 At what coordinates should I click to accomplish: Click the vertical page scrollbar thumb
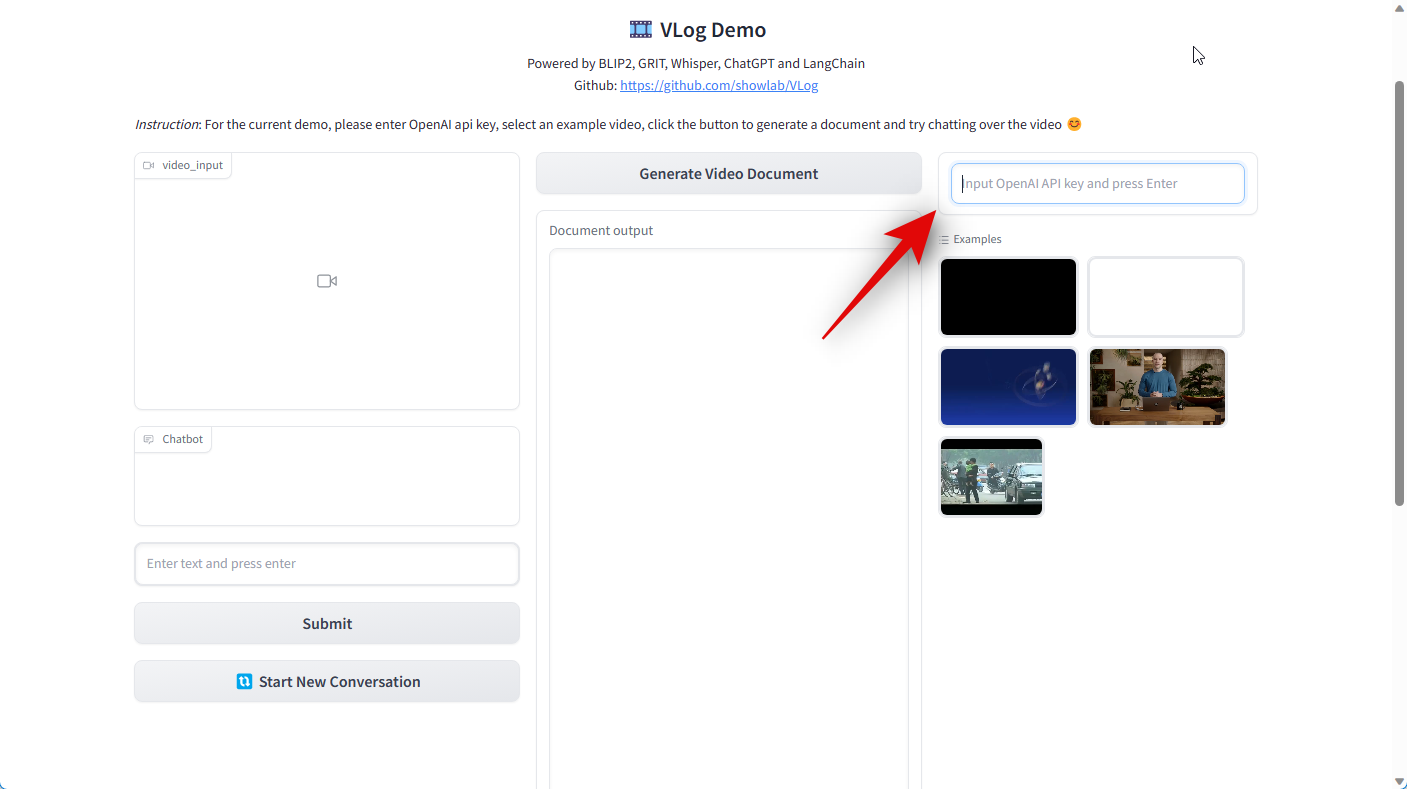point(1399,293)
